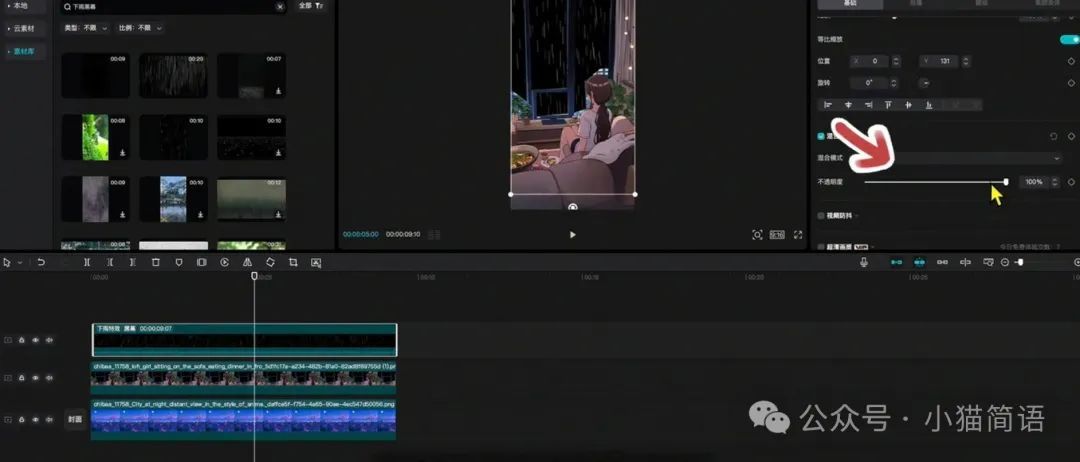Add a position keyframe diamond
The width and height of the screenshot is (1080, 462).
click(x=1071, y=61)
